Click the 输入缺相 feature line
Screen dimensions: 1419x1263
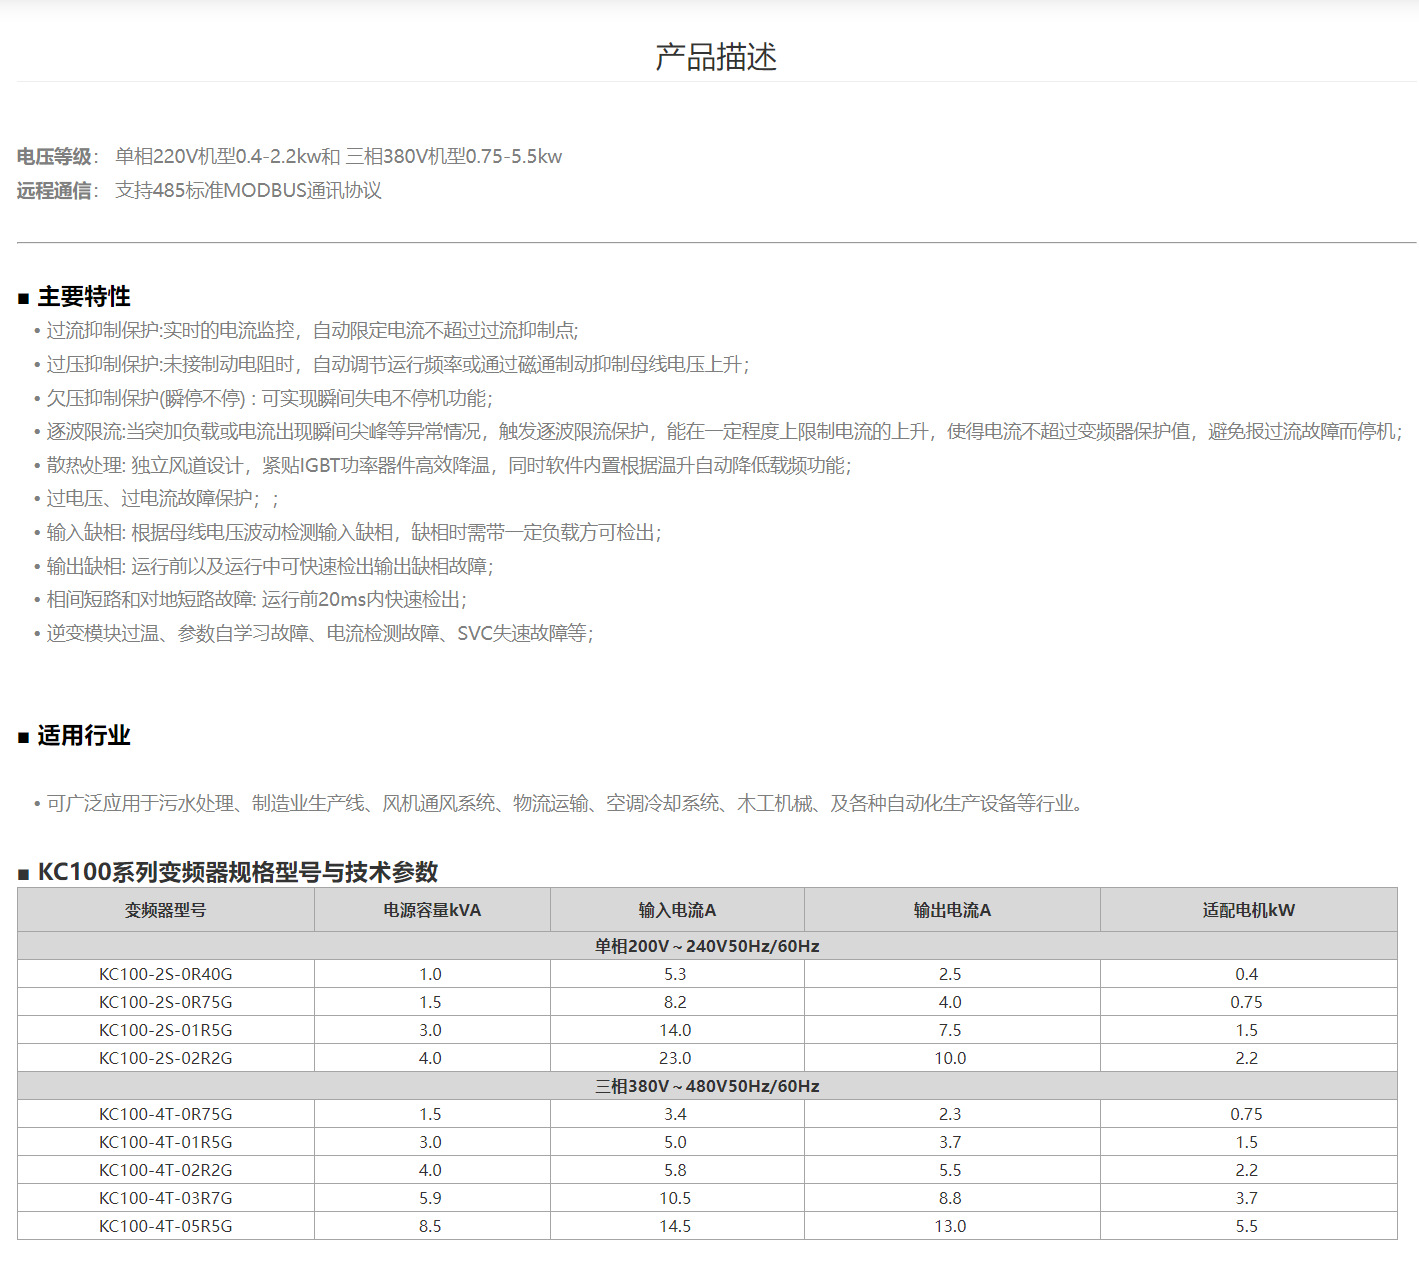tap(353, 532)
